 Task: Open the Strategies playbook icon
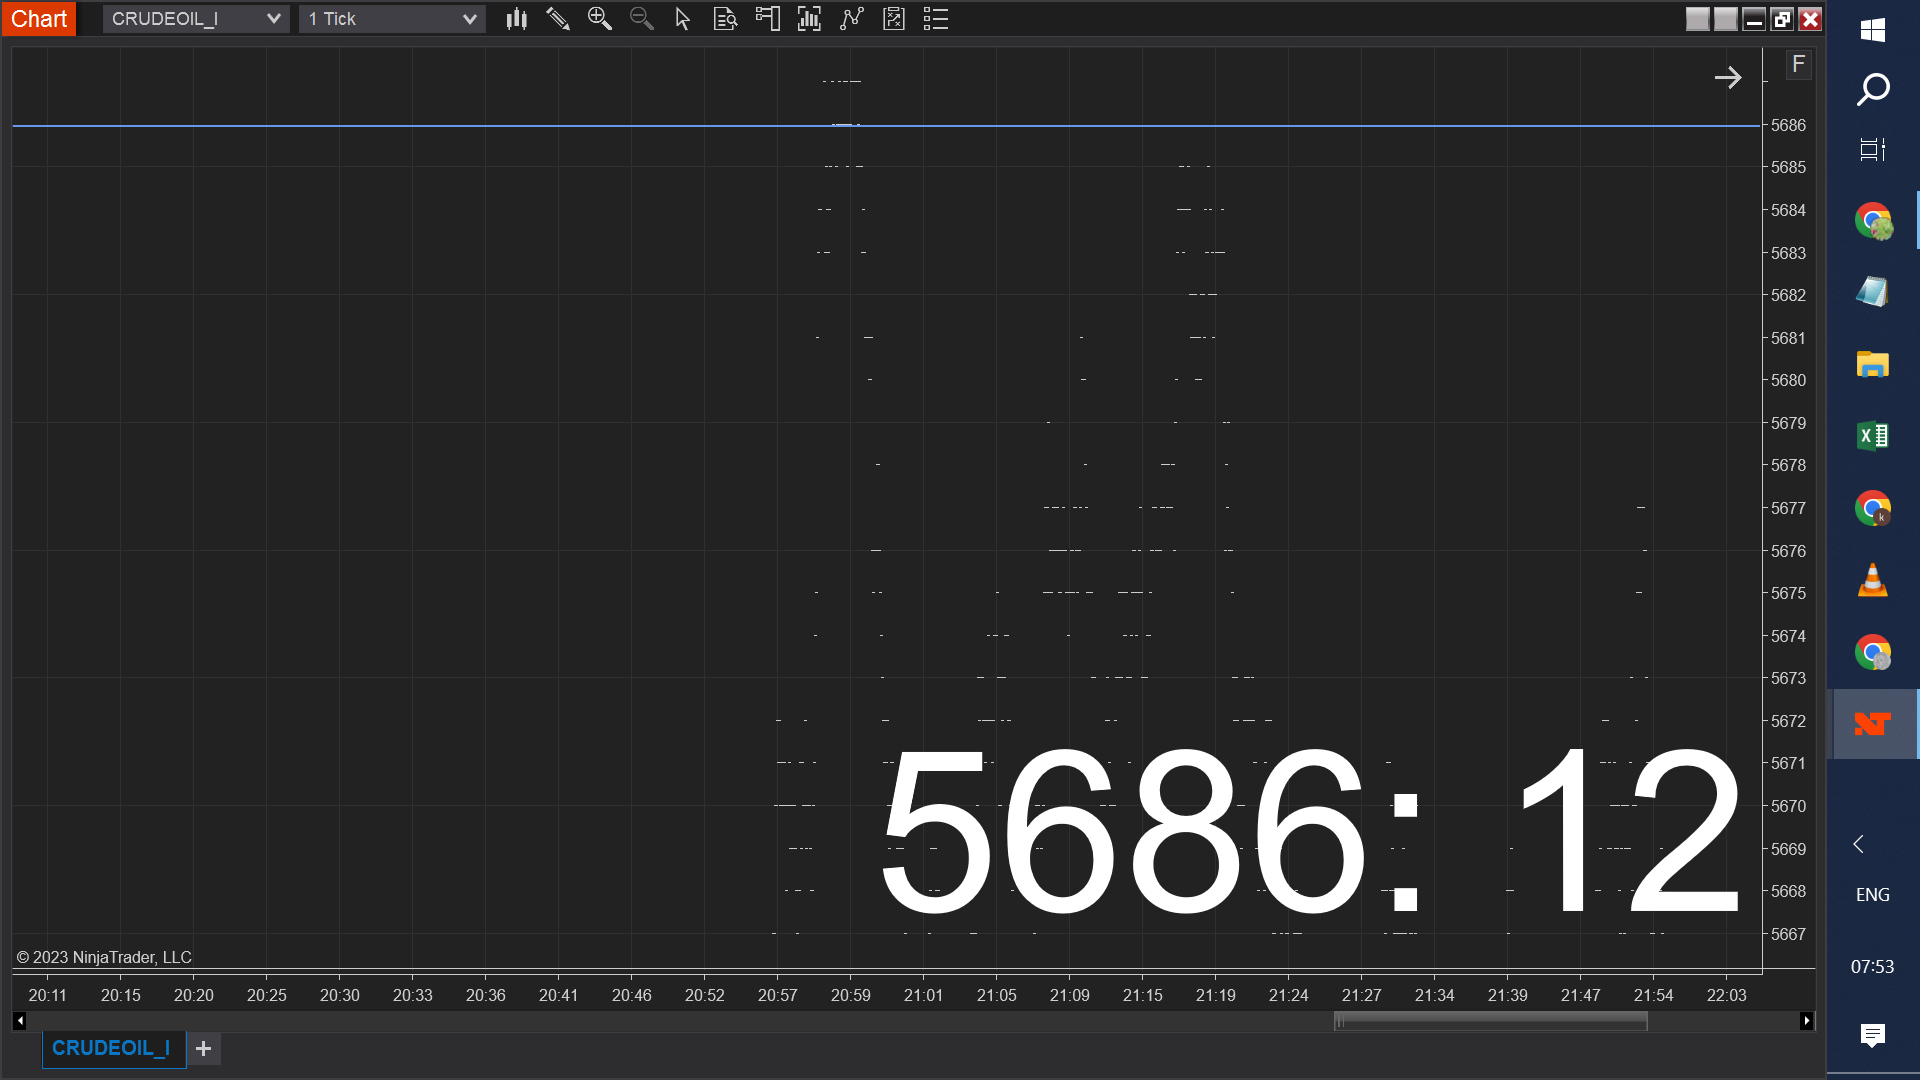click(x=894, y=19)
